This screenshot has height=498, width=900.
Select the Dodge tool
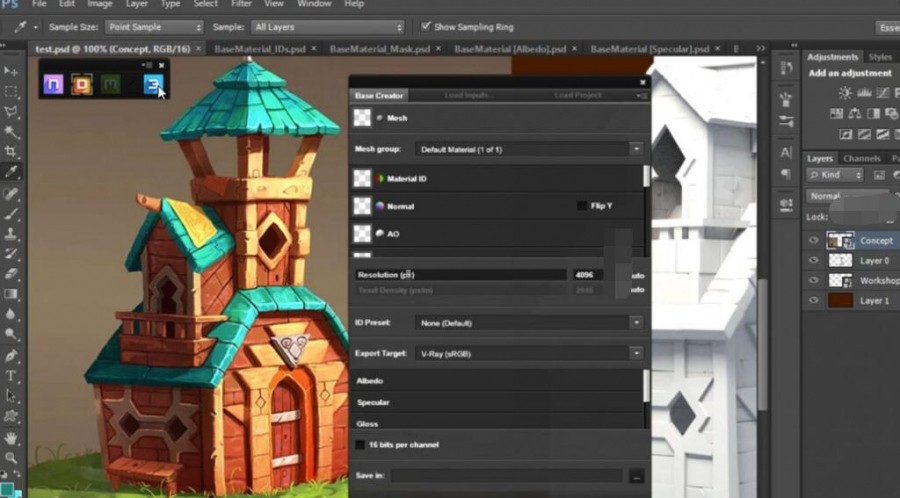(x=10, y=334)
